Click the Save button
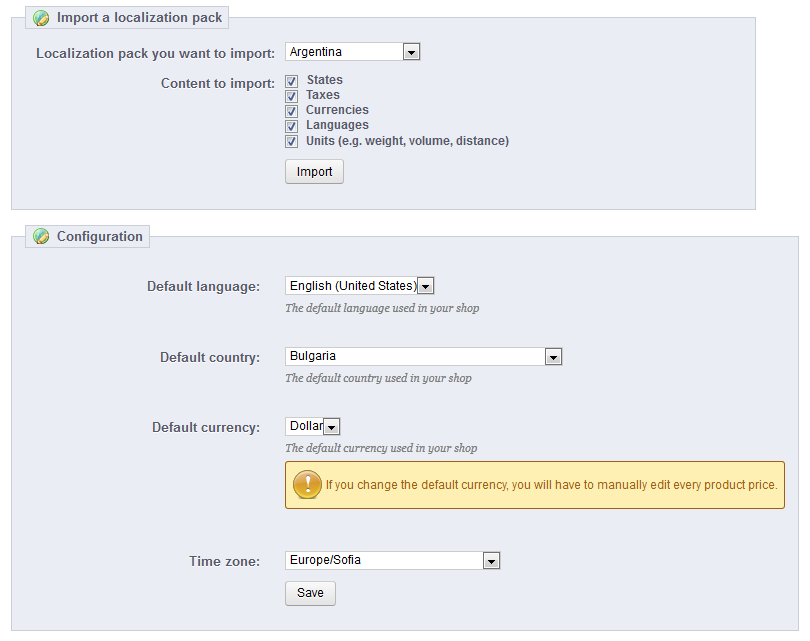The image size is (810, 641). coord(310,593)
